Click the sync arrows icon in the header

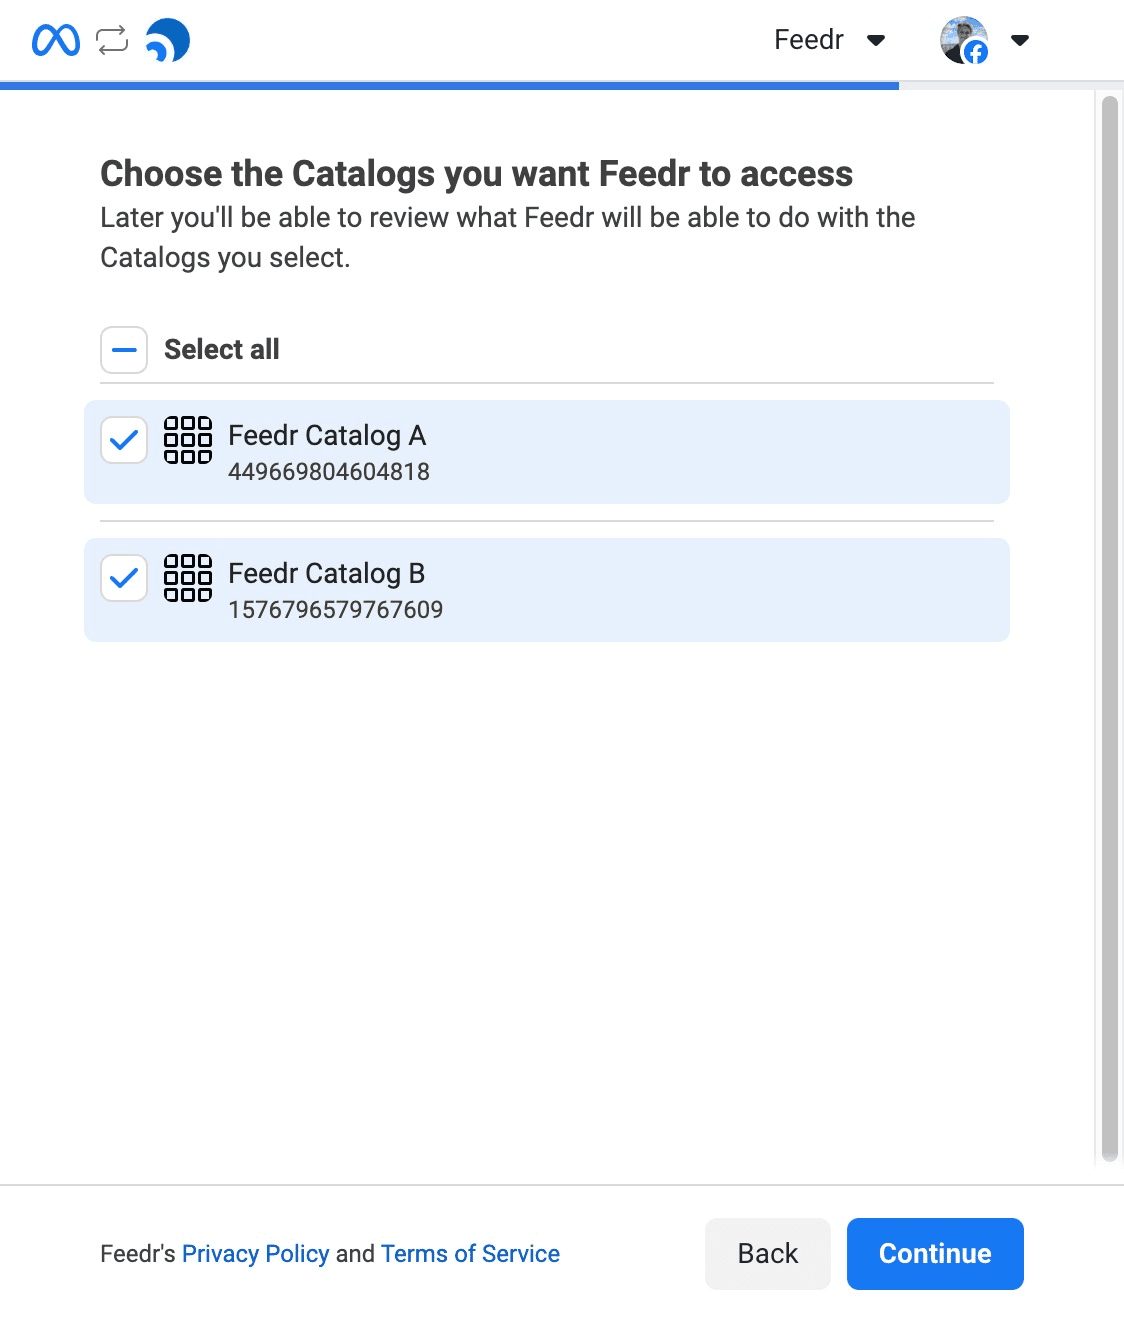(x=110, y=40)
